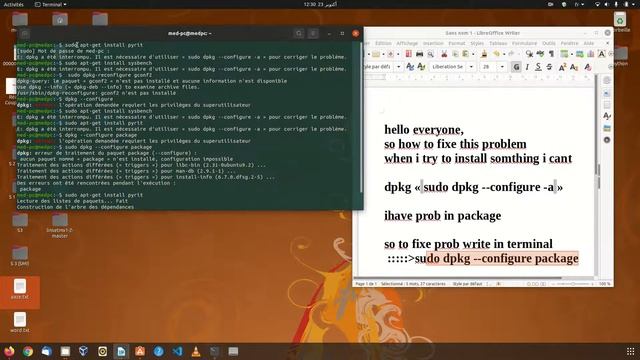Open the Terminal hamburger menu button
This screenshot has width=640, height=360.
tap(313, 33)
